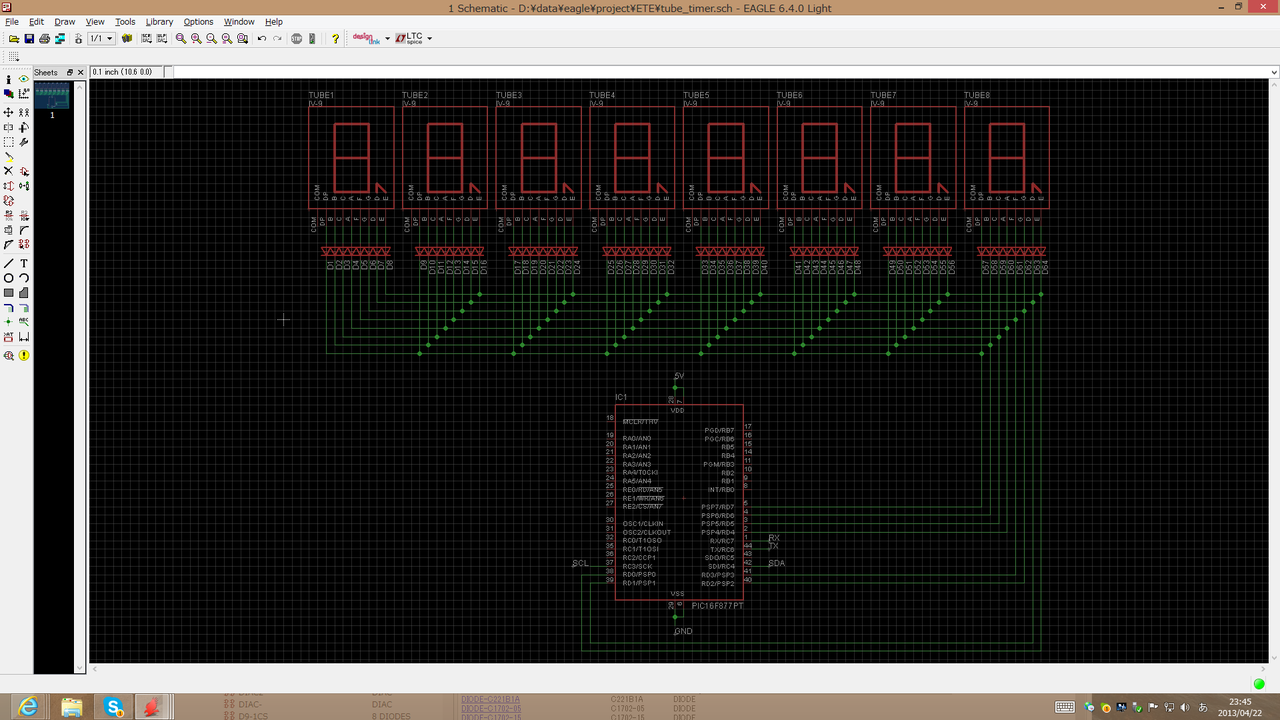Open the Draw menu
The width and height of the screenshot is (1280, 720).
click(64, 21)
